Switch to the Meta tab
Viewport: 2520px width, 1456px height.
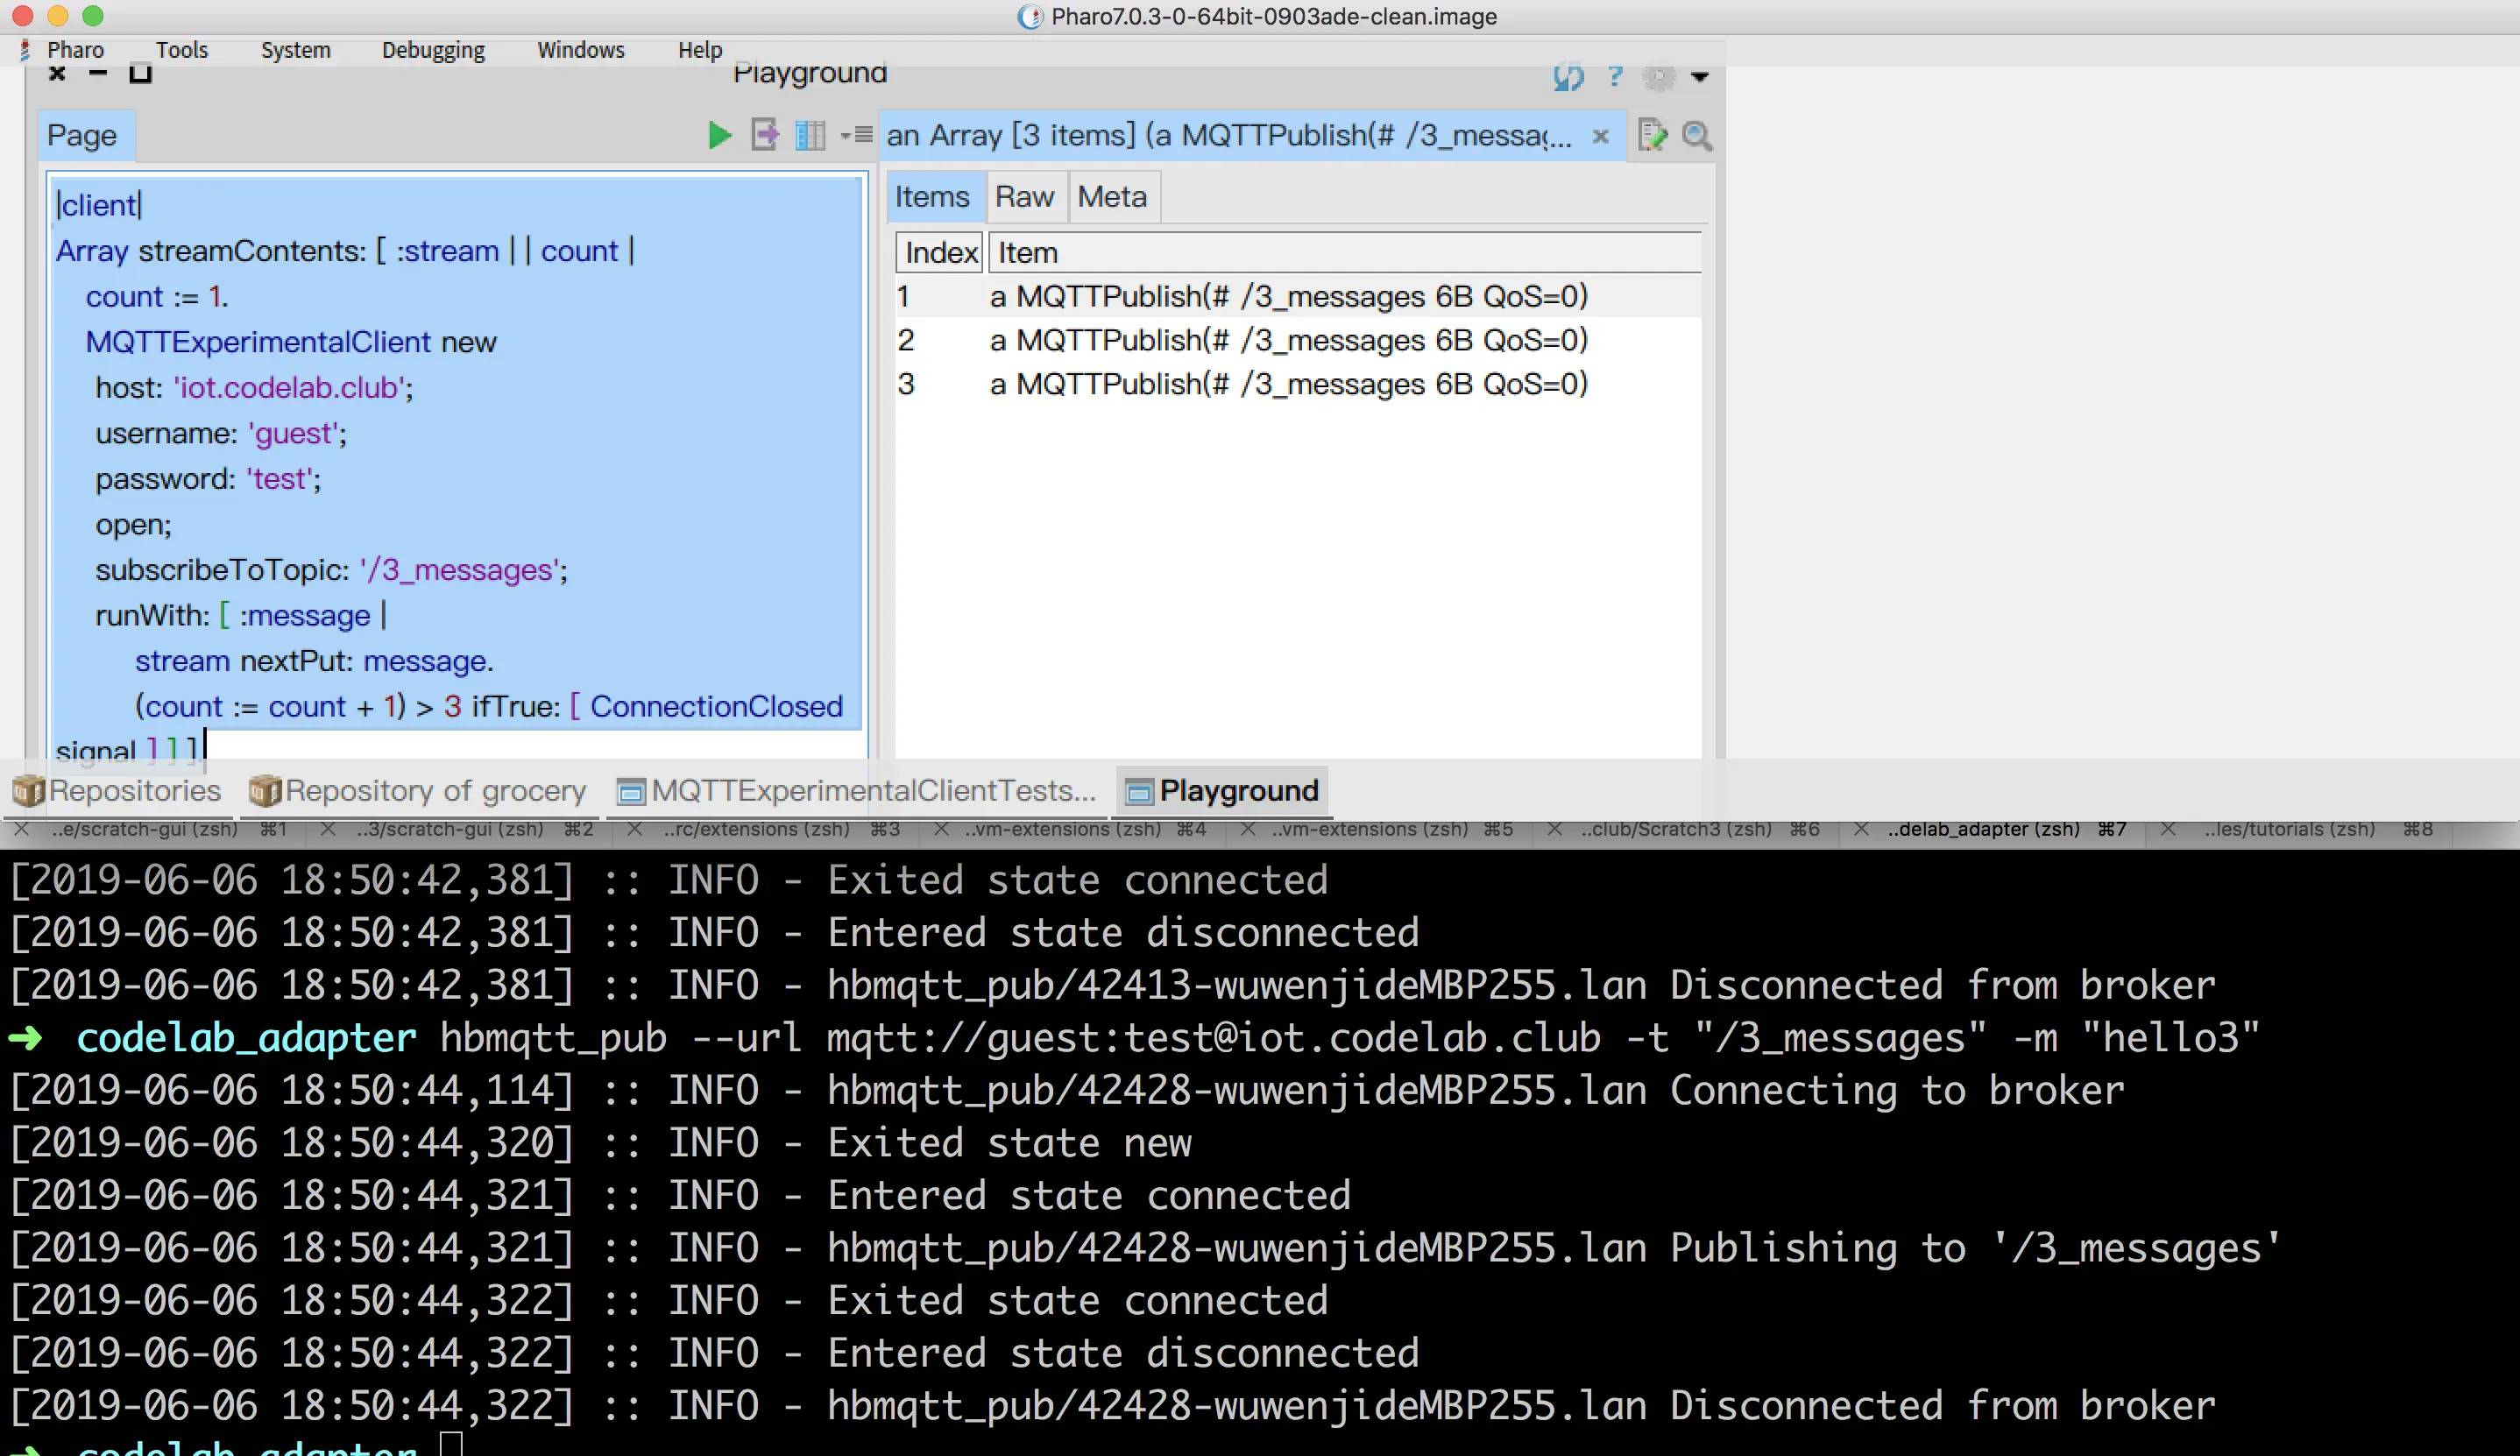(1111, 197)
